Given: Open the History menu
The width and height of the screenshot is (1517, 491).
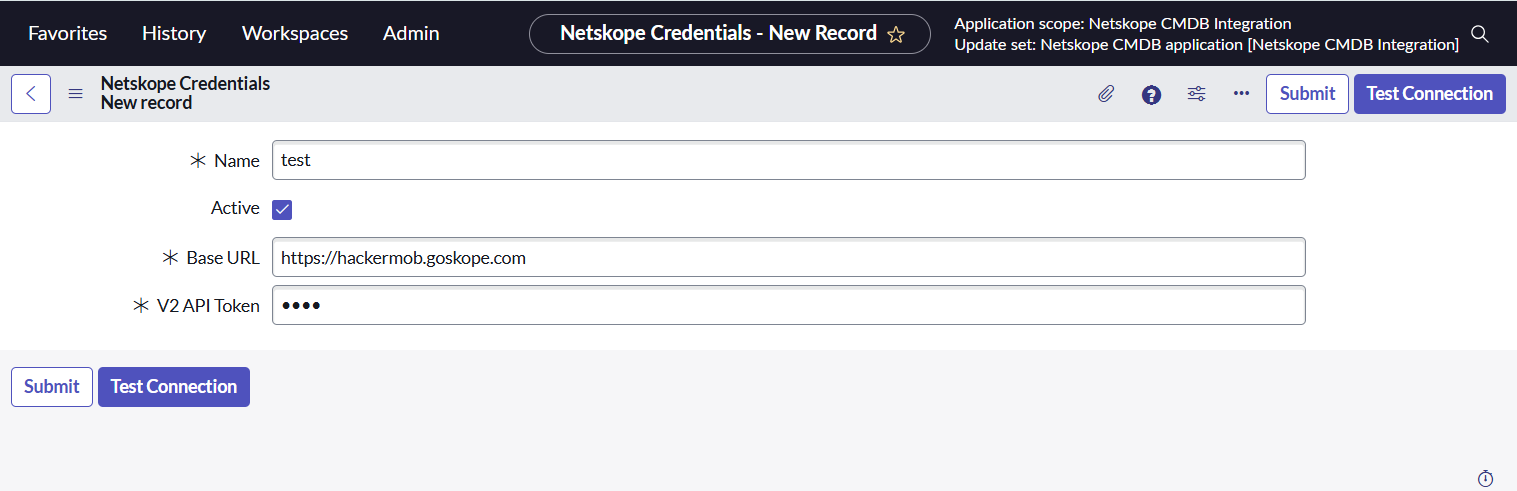Looking at the screenshot, I should pos(174,33).
